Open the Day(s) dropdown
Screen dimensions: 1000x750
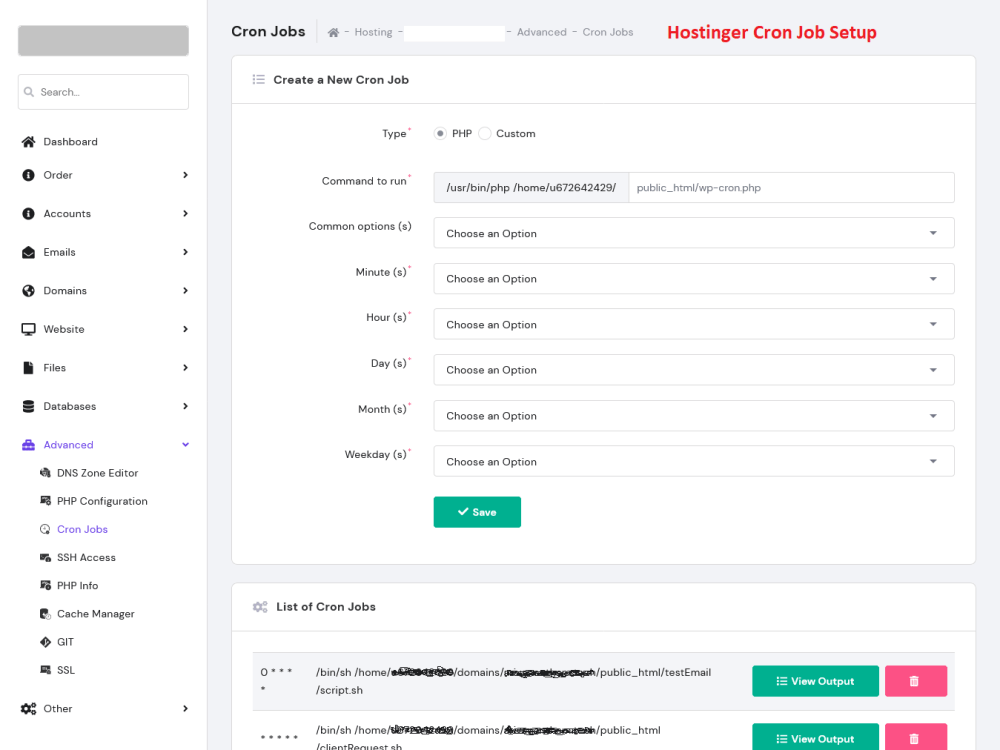[694, 370]
